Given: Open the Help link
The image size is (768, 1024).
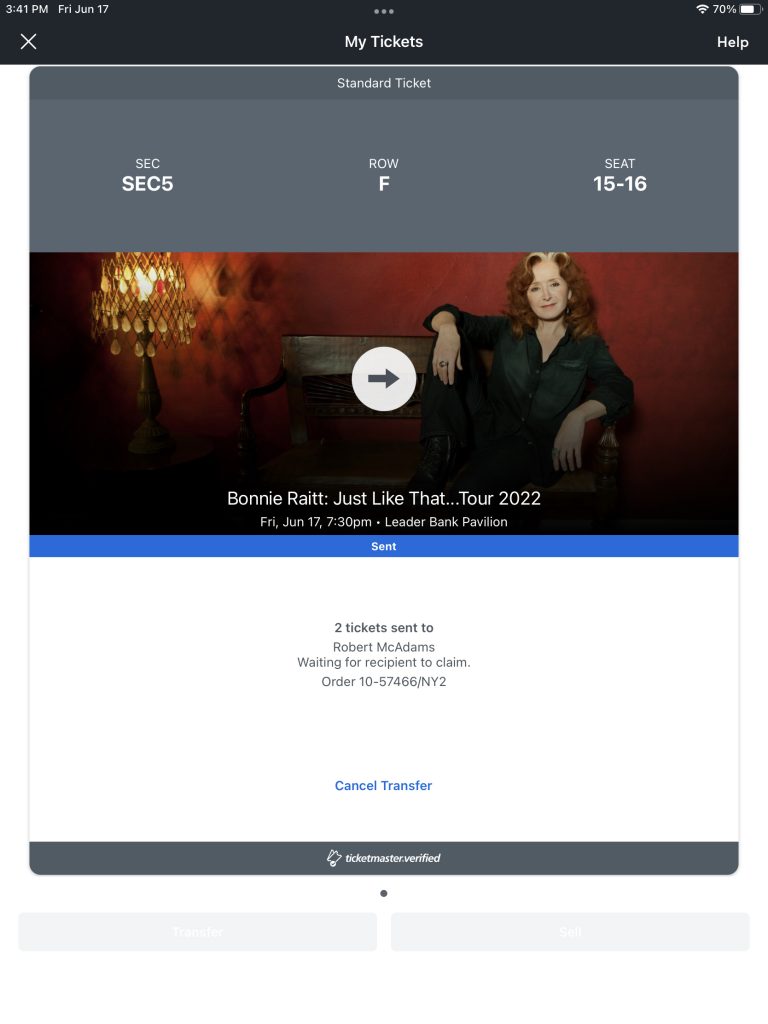Looking at the screenshot, I should (x=732, y=42).
